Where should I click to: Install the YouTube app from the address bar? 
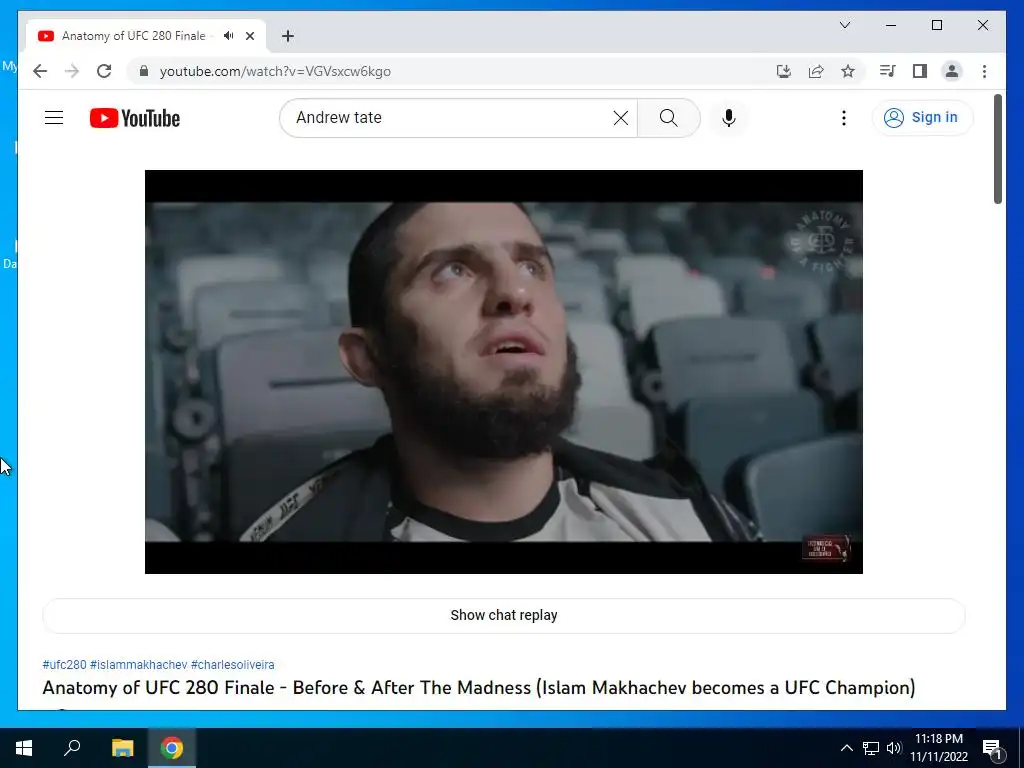pyautogui.click(x=784, y=71)
